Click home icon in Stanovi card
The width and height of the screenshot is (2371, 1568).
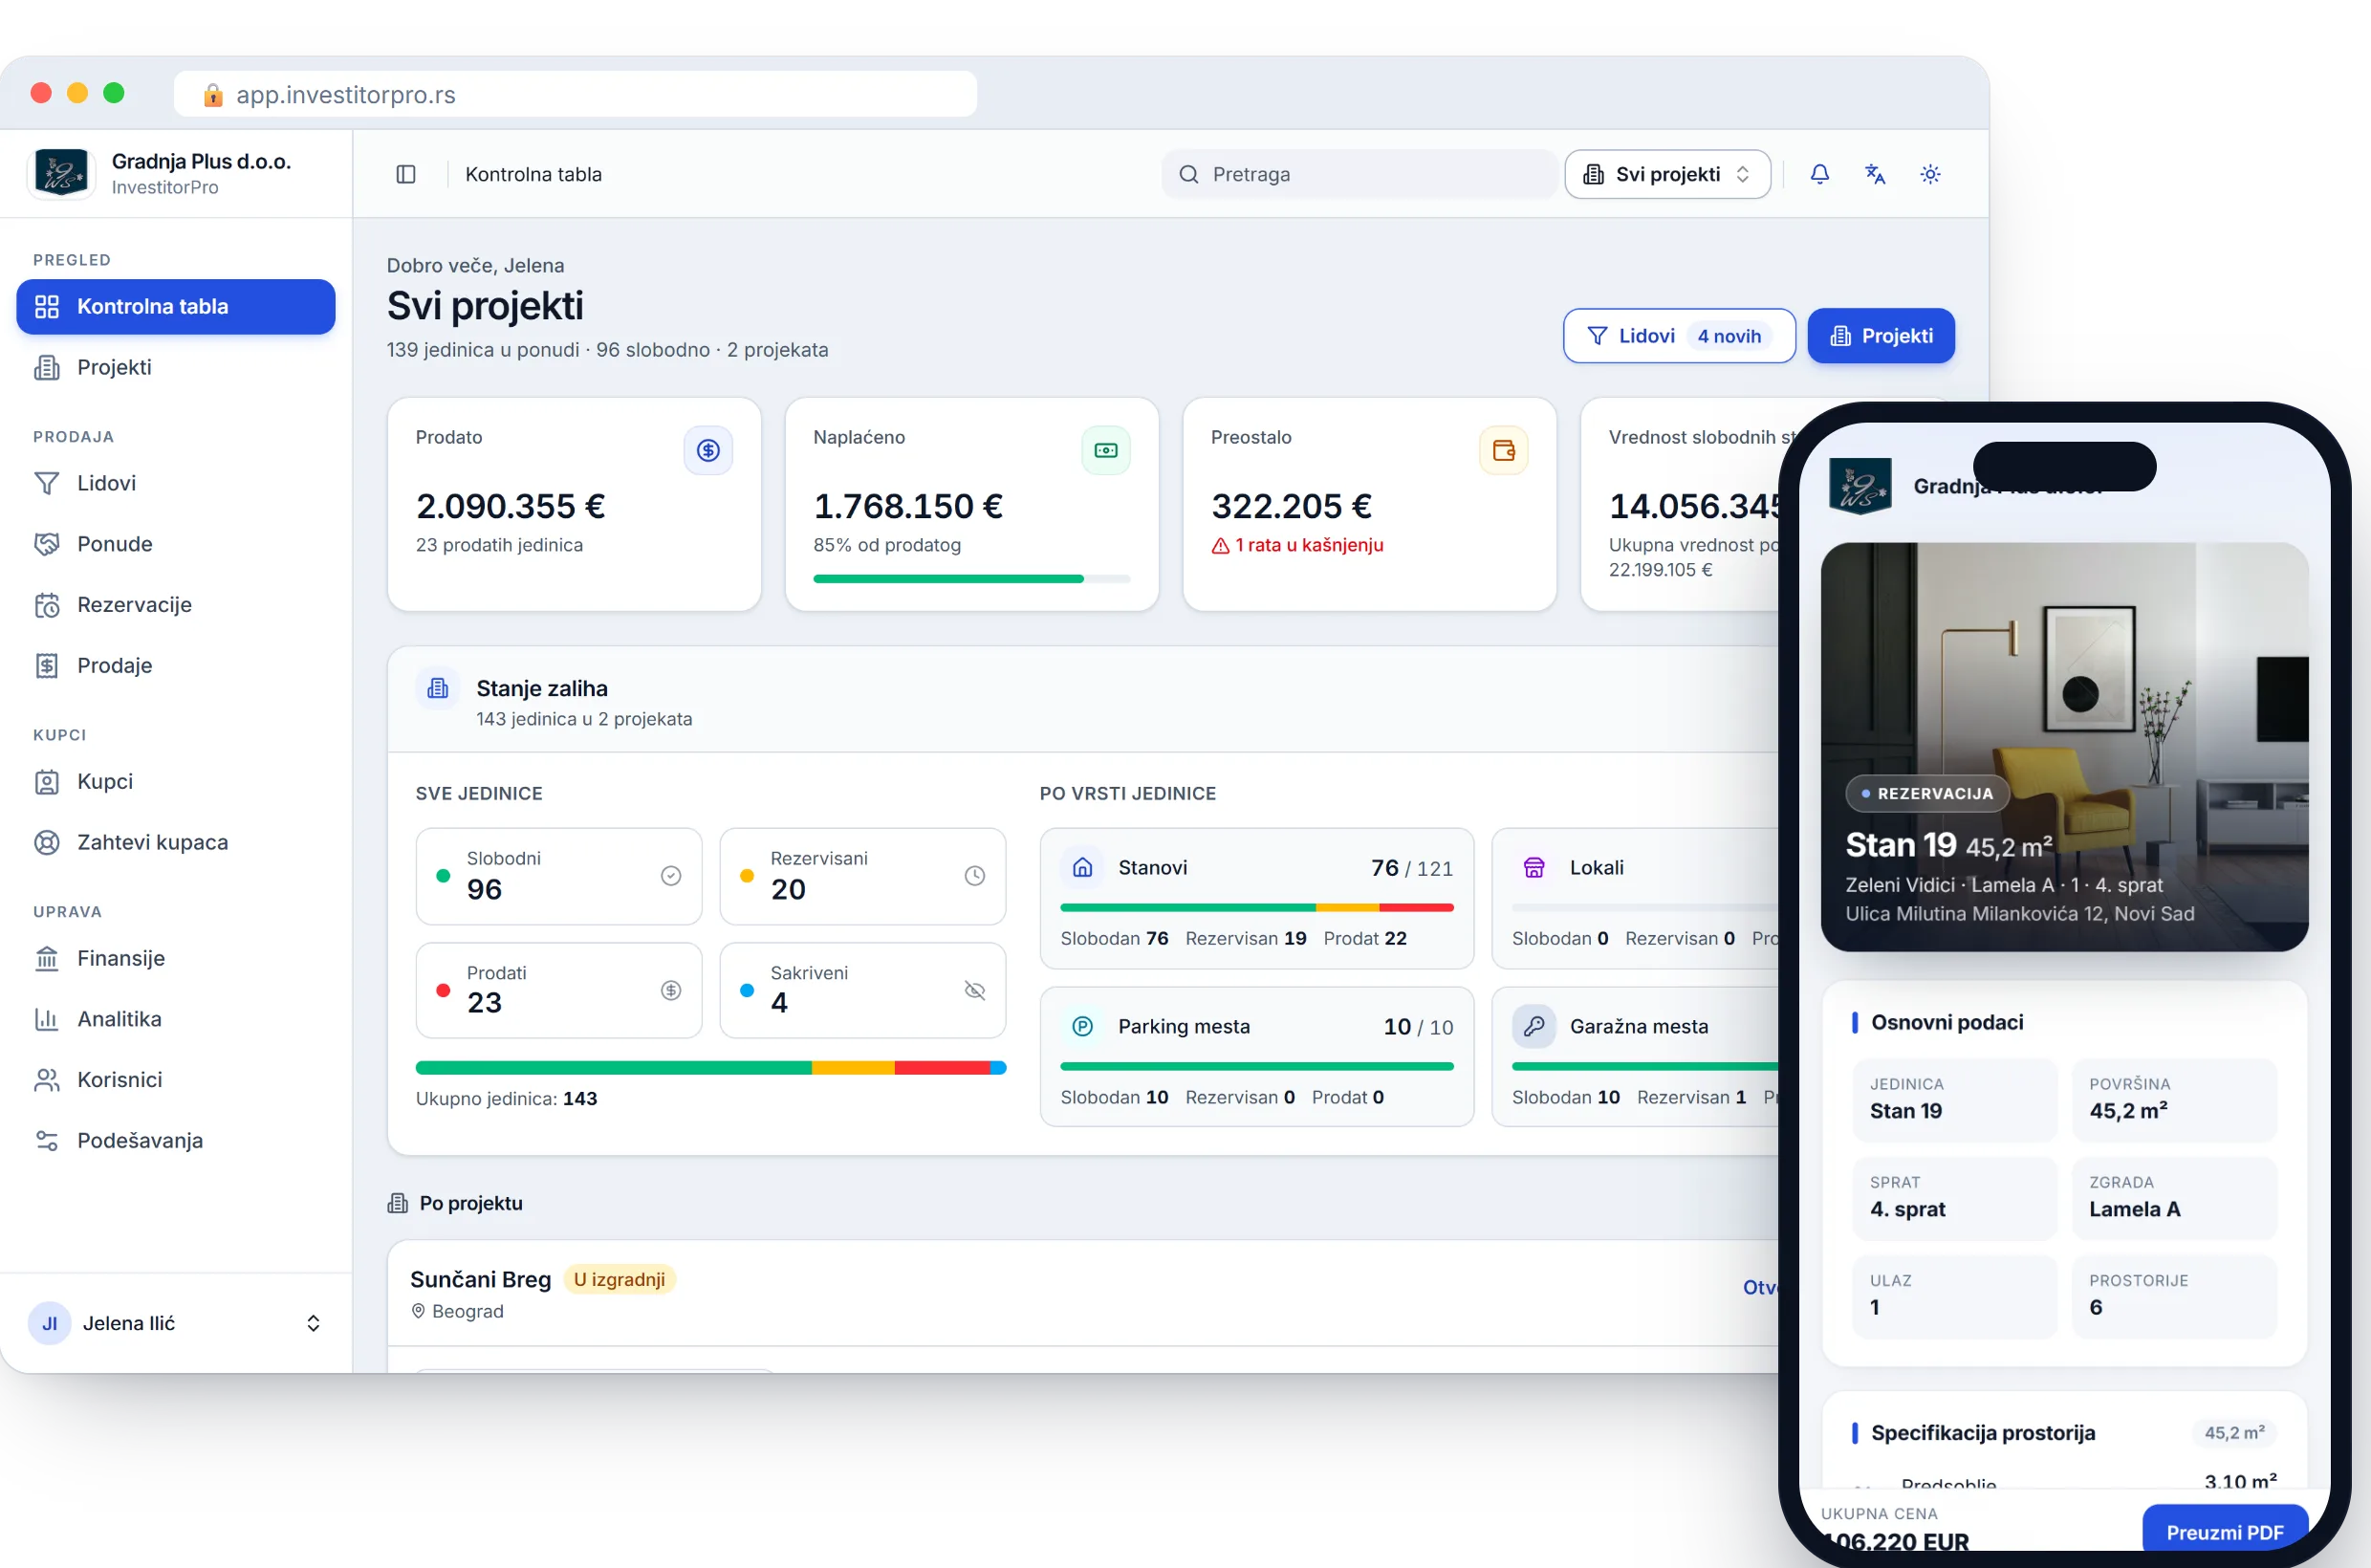point(1083,867)
